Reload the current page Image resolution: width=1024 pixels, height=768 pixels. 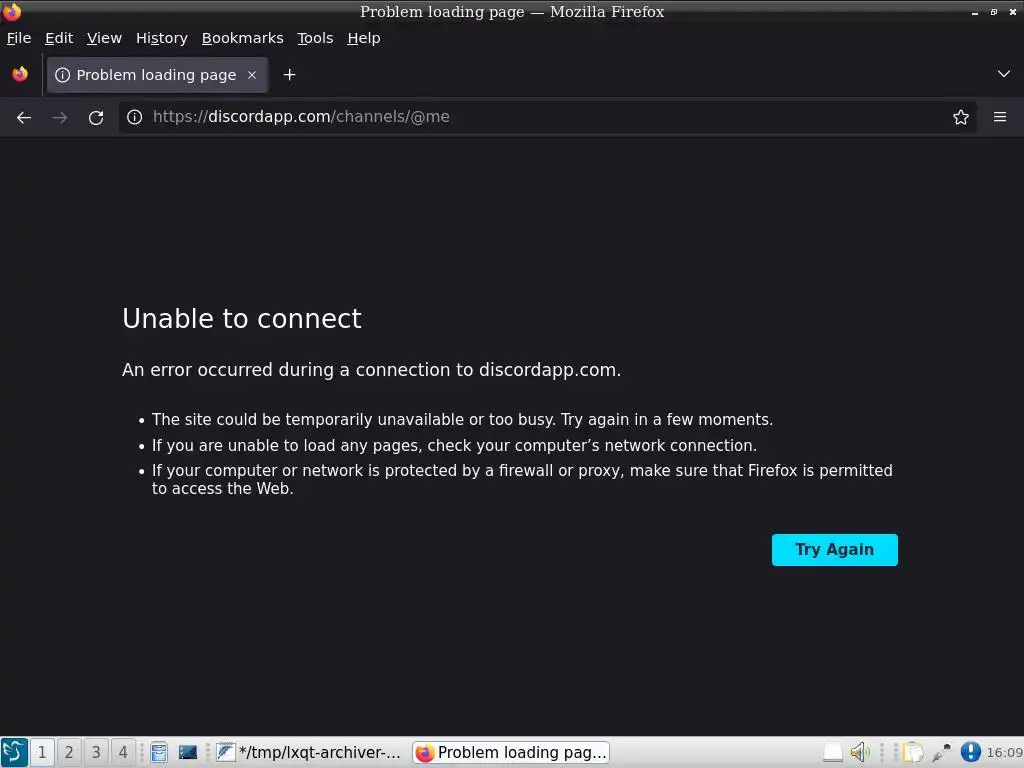[x=96, y=118]
